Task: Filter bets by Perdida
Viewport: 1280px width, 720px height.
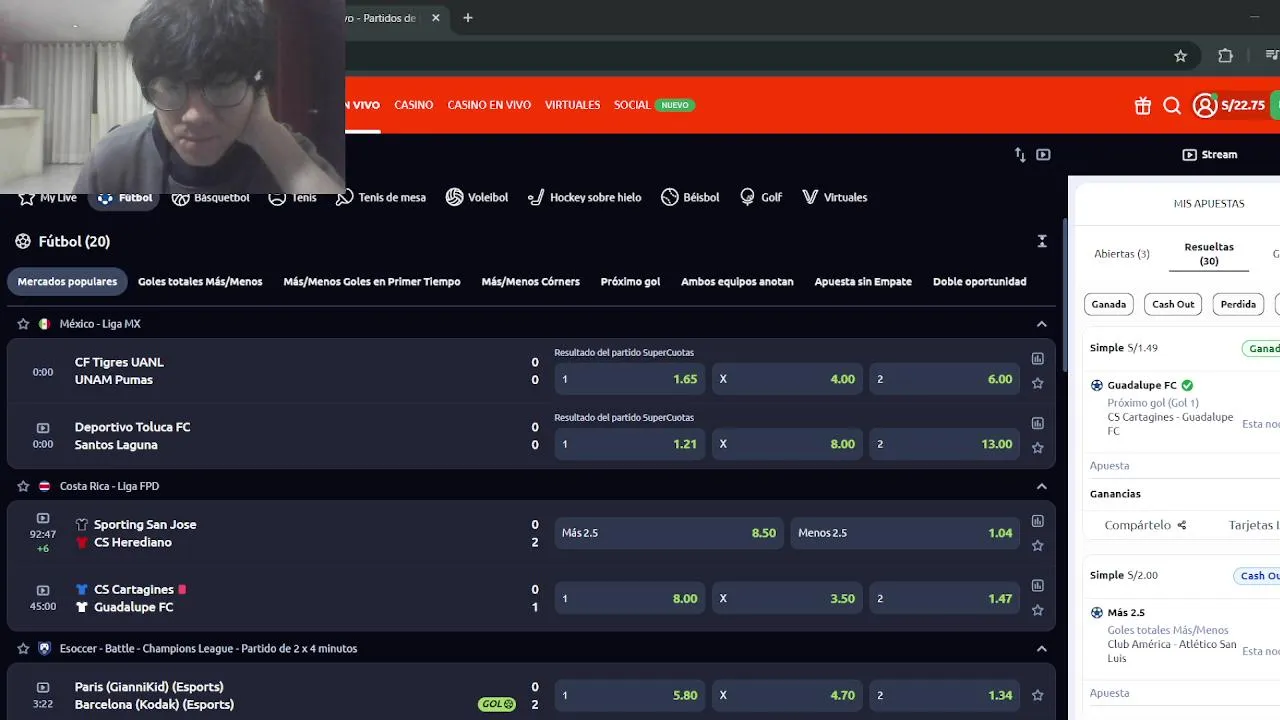Action: click(x=1238, y=304)
